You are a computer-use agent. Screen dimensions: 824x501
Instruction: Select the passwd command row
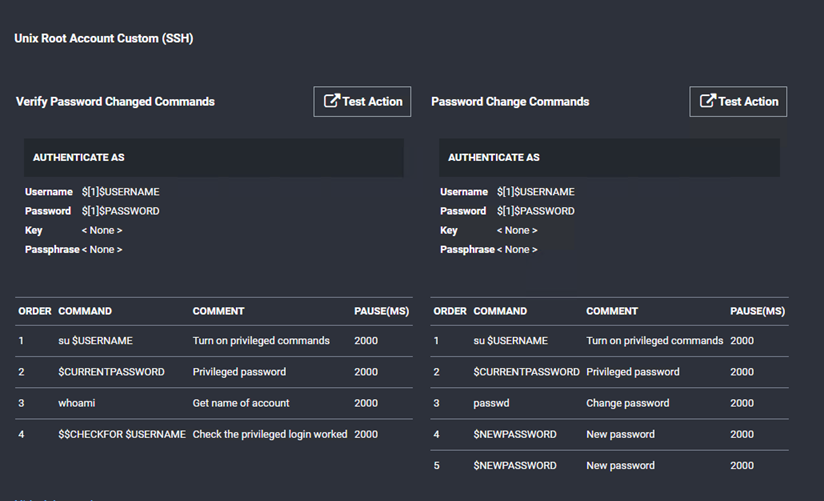pos(491,403)
